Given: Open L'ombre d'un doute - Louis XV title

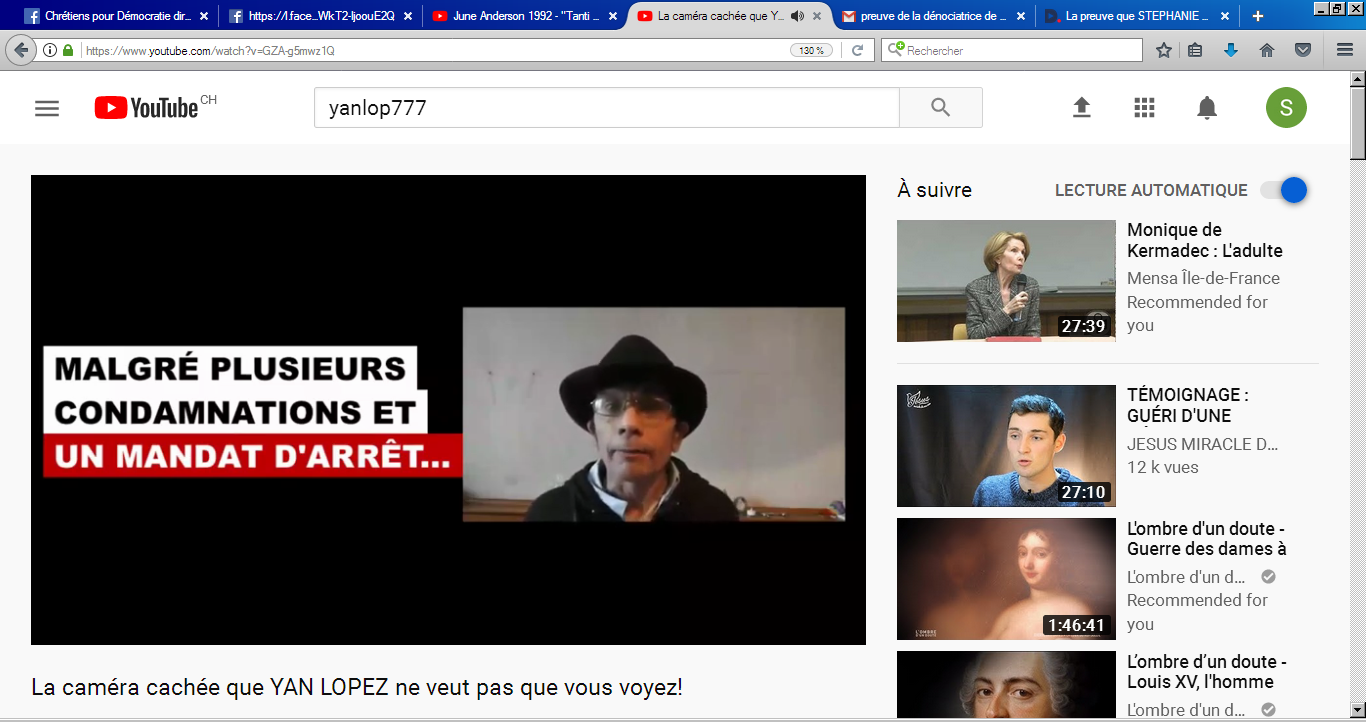Looking at the screenshot, I should coord(1207,671).
